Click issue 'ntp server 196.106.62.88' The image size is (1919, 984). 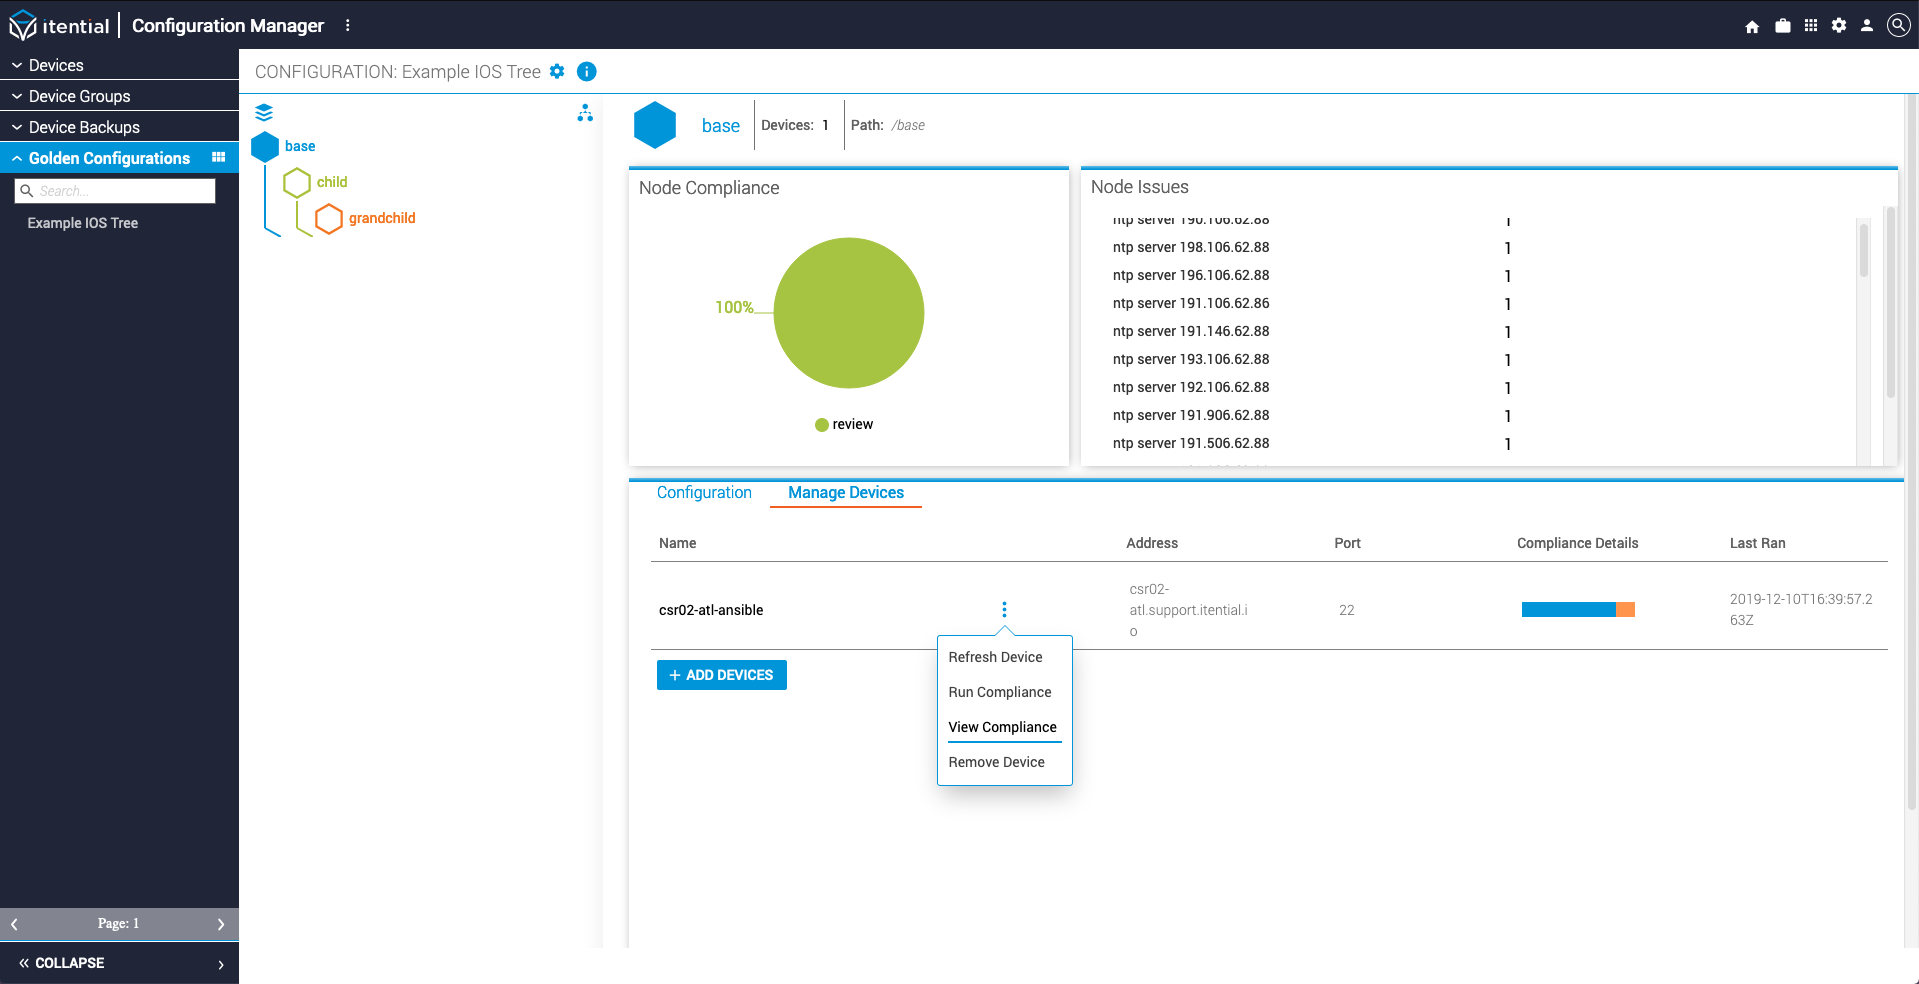coord(1191,275)
